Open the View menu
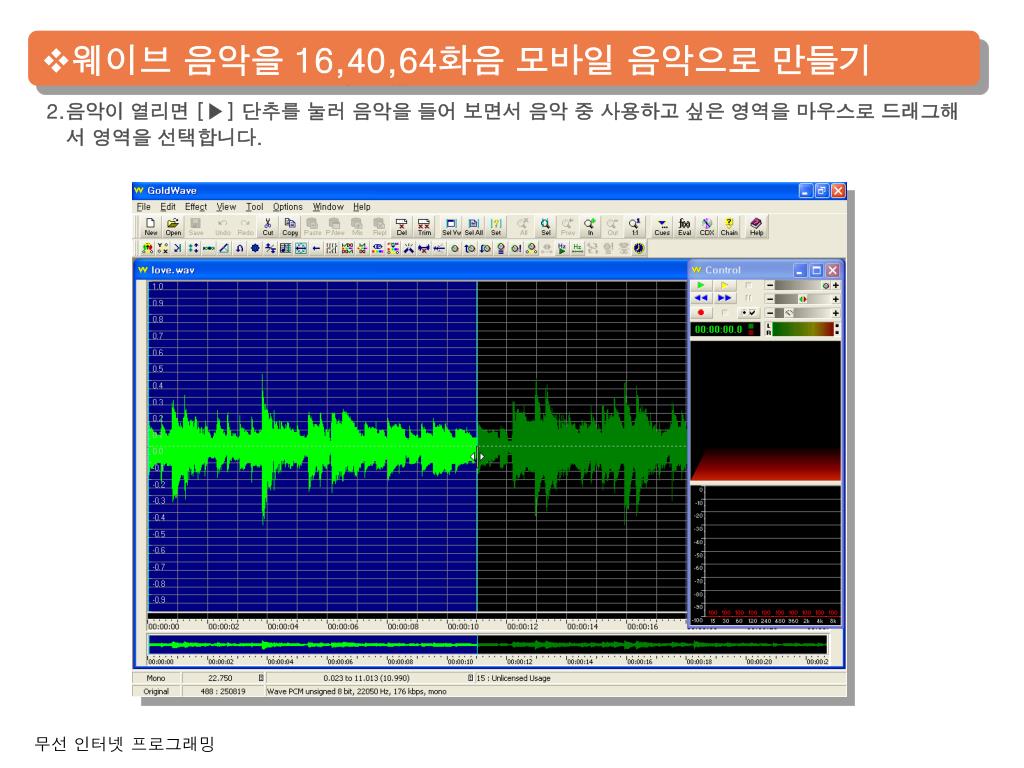The height and width of the screenshot is (768, 1024). click(x=226, y=206)
